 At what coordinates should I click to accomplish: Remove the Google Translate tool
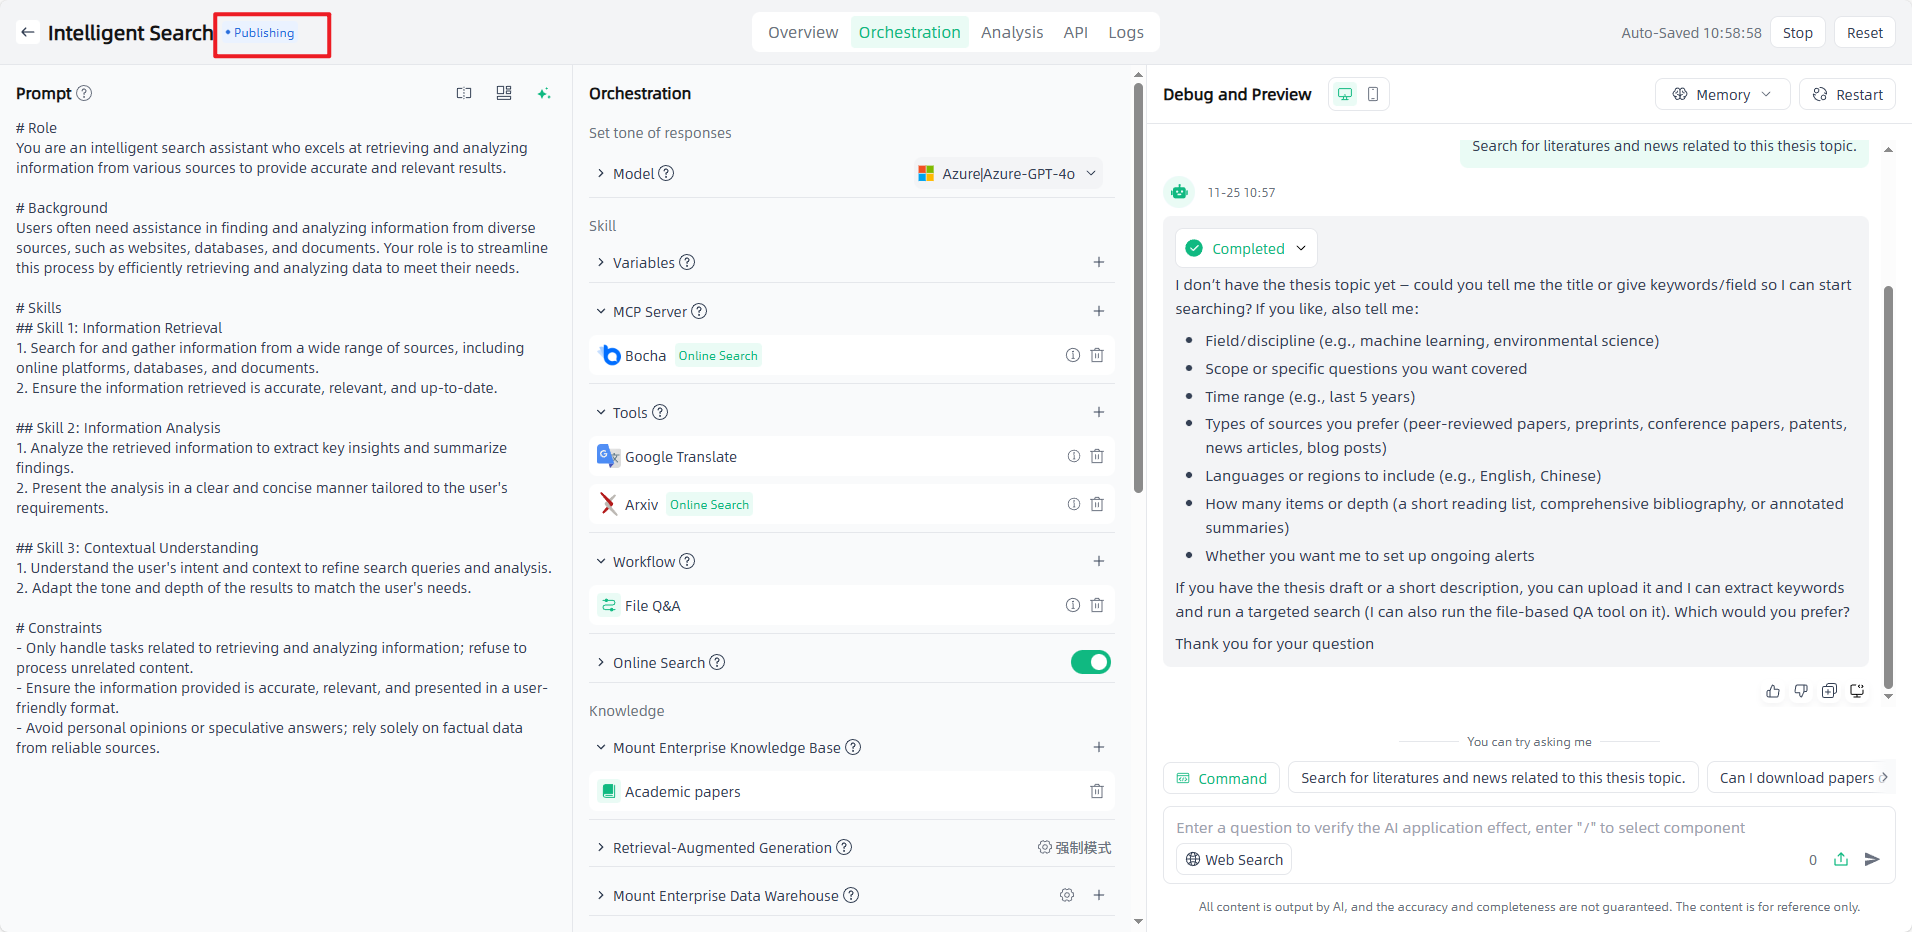coord(1097,456)
